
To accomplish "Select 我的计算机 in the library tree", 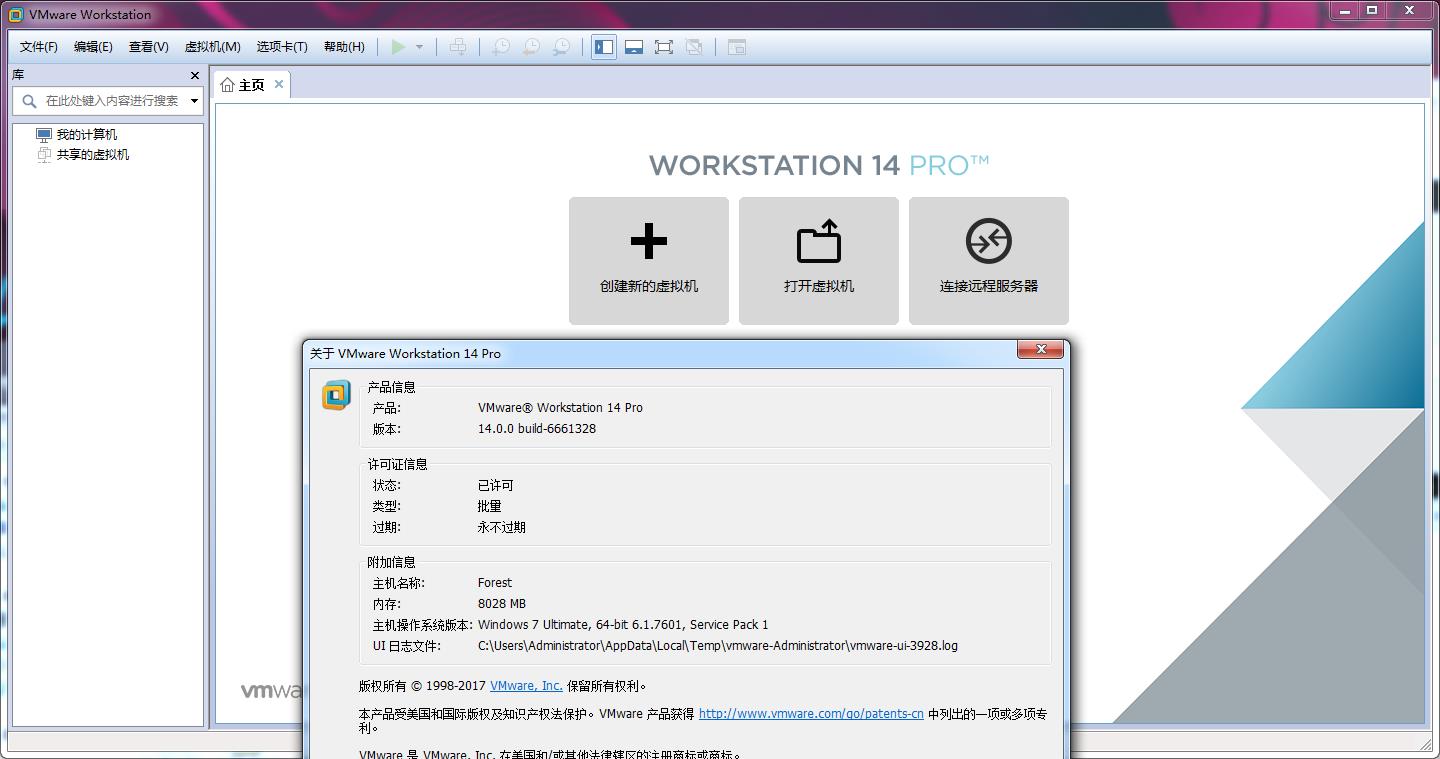I will tap(86, 135).
